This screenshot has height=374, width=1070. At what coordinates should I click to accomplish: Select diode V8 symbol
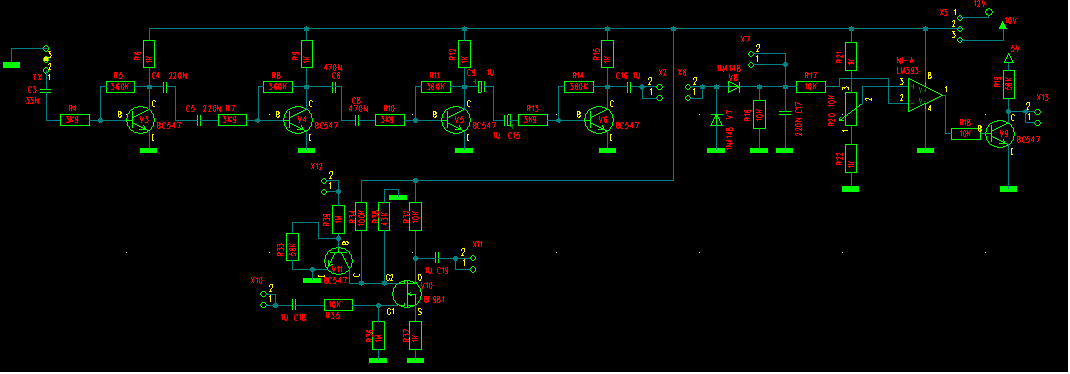[734, 87]
